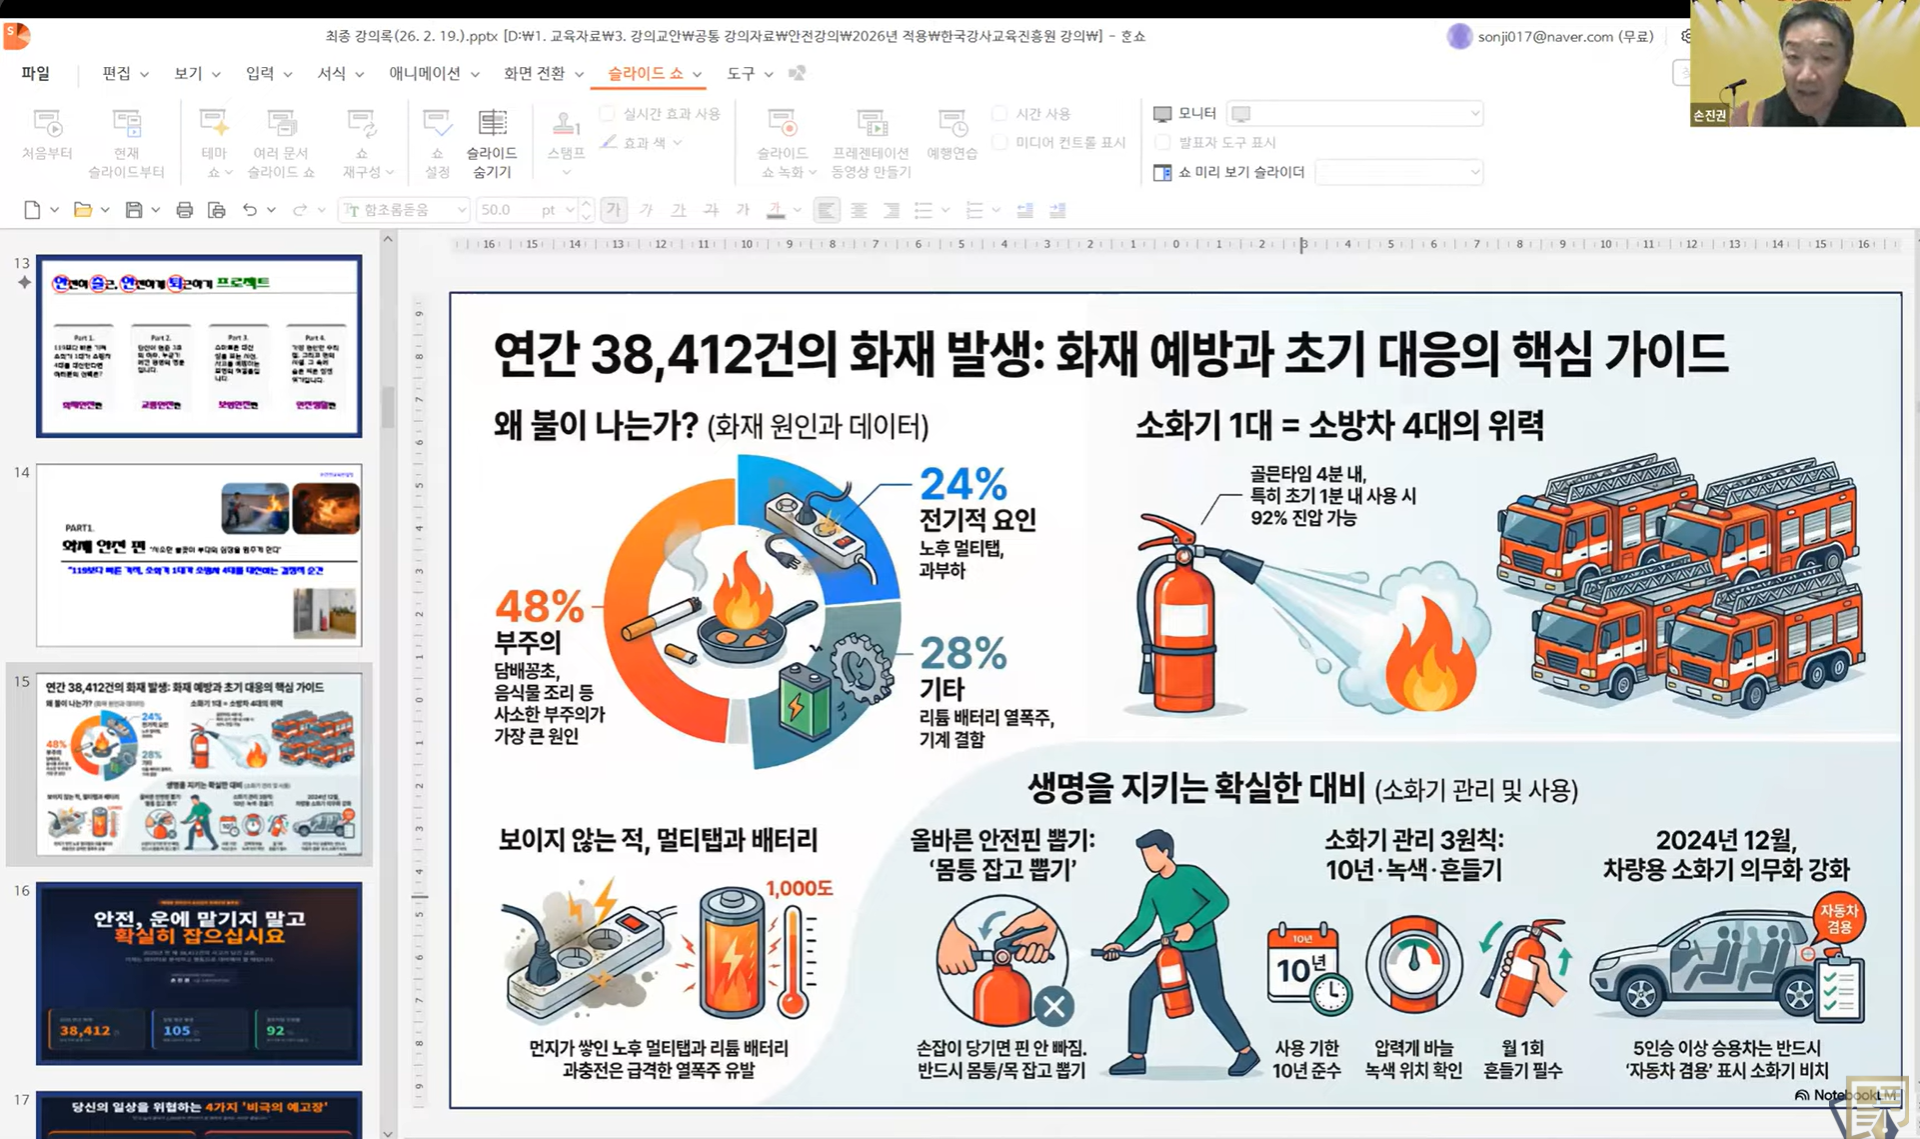Decrease paragraph indent
This screenshot has height=1139, width=1920.
pos(1025,210)
